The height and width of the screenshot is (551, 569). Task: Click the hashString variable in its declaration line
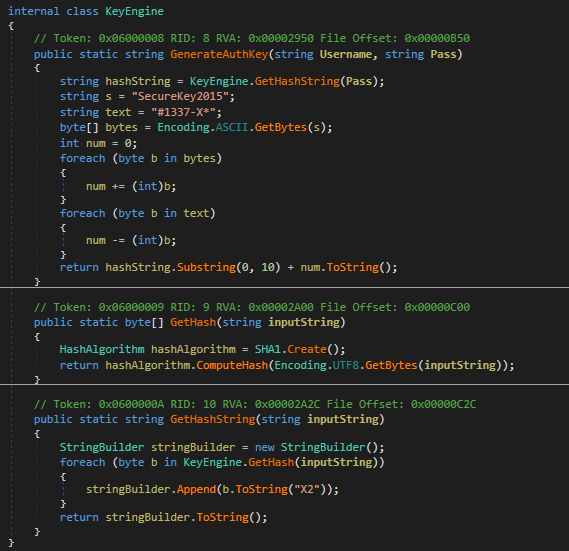pyautogui.click(x=138, y=81)
